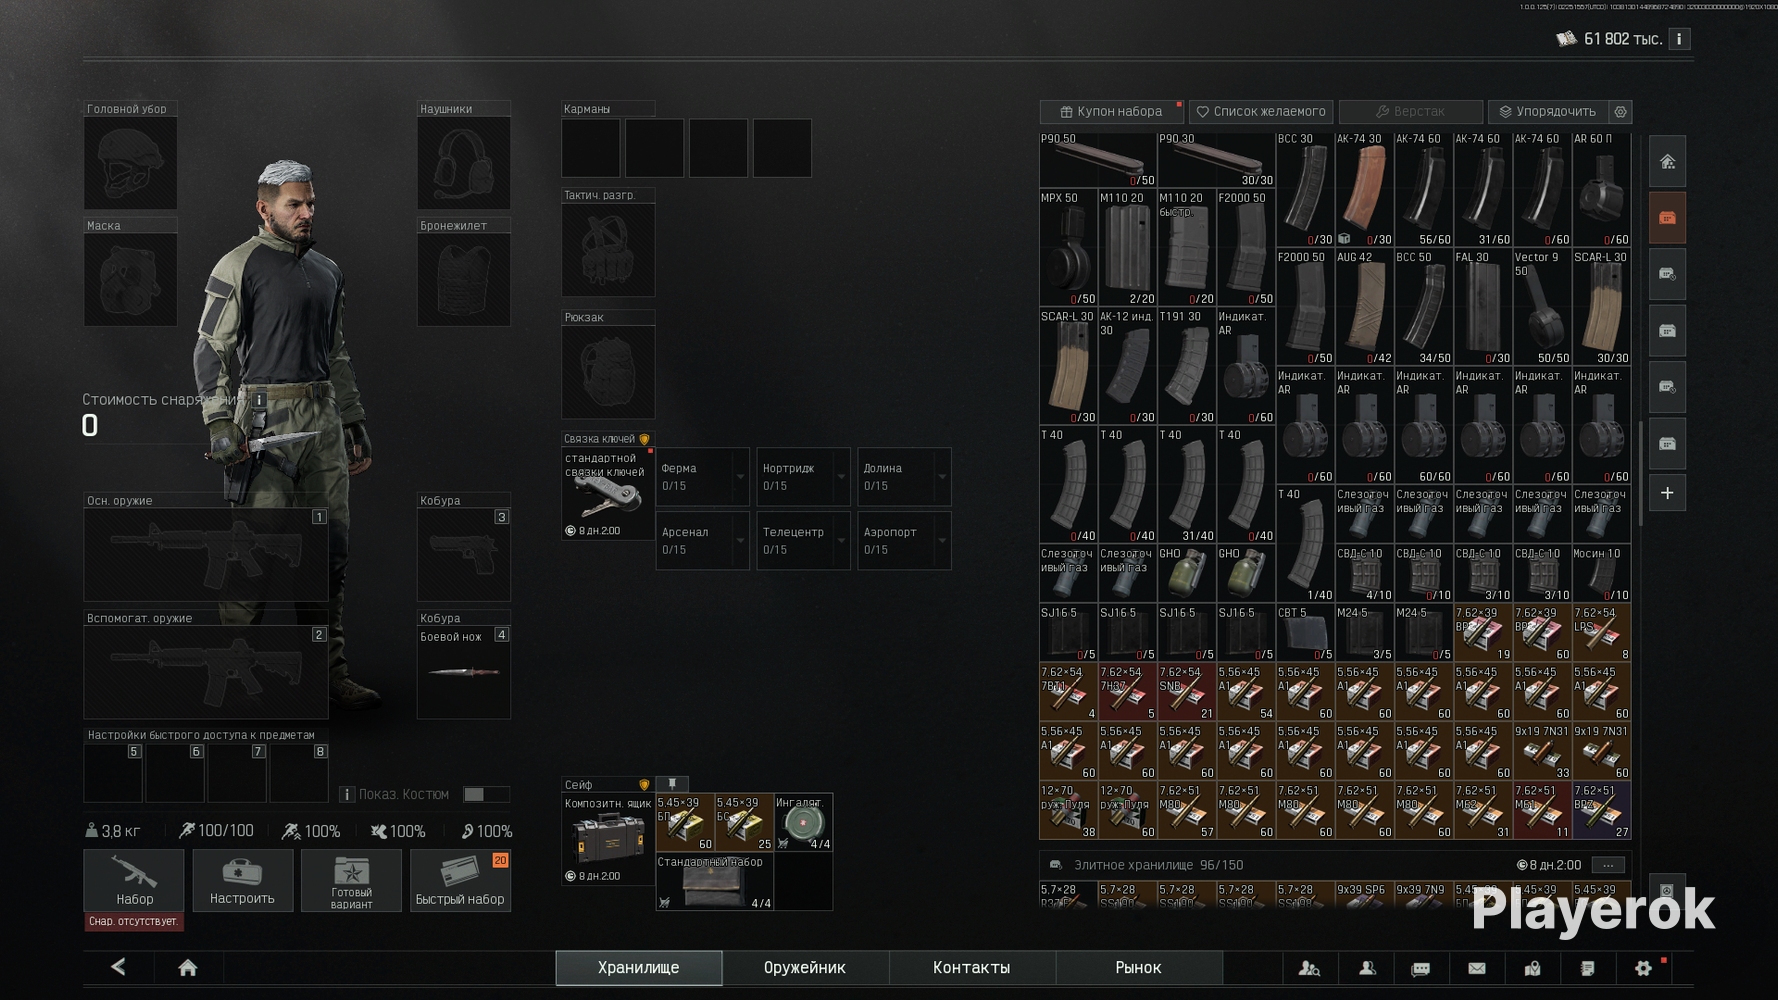Click the Быстрый набор button
Screen dimensions: 1778x1000
[x=460, y=880]
